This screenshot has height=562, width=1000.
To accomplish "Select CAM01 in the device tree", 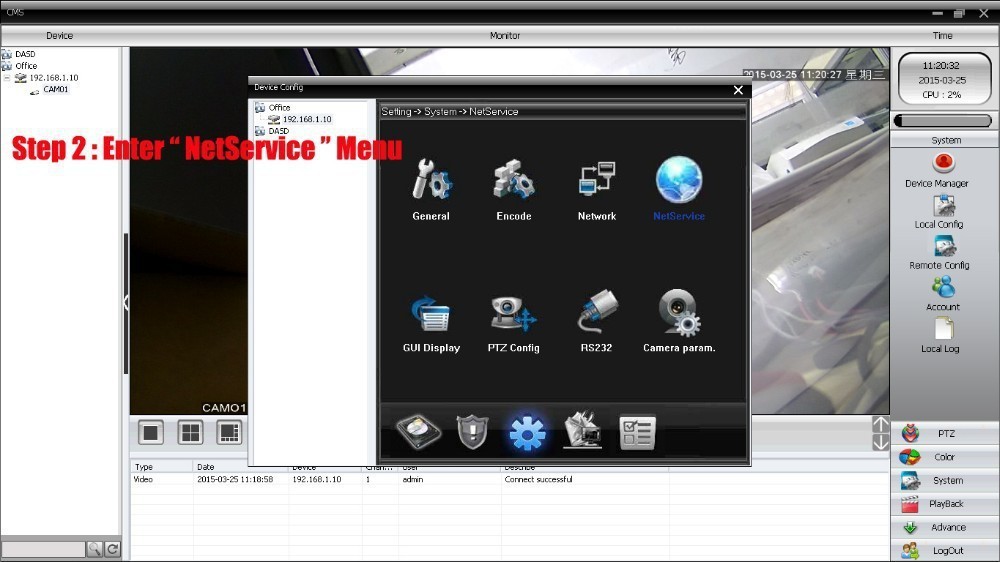I will pyautogui.click(x=55, y=89).
